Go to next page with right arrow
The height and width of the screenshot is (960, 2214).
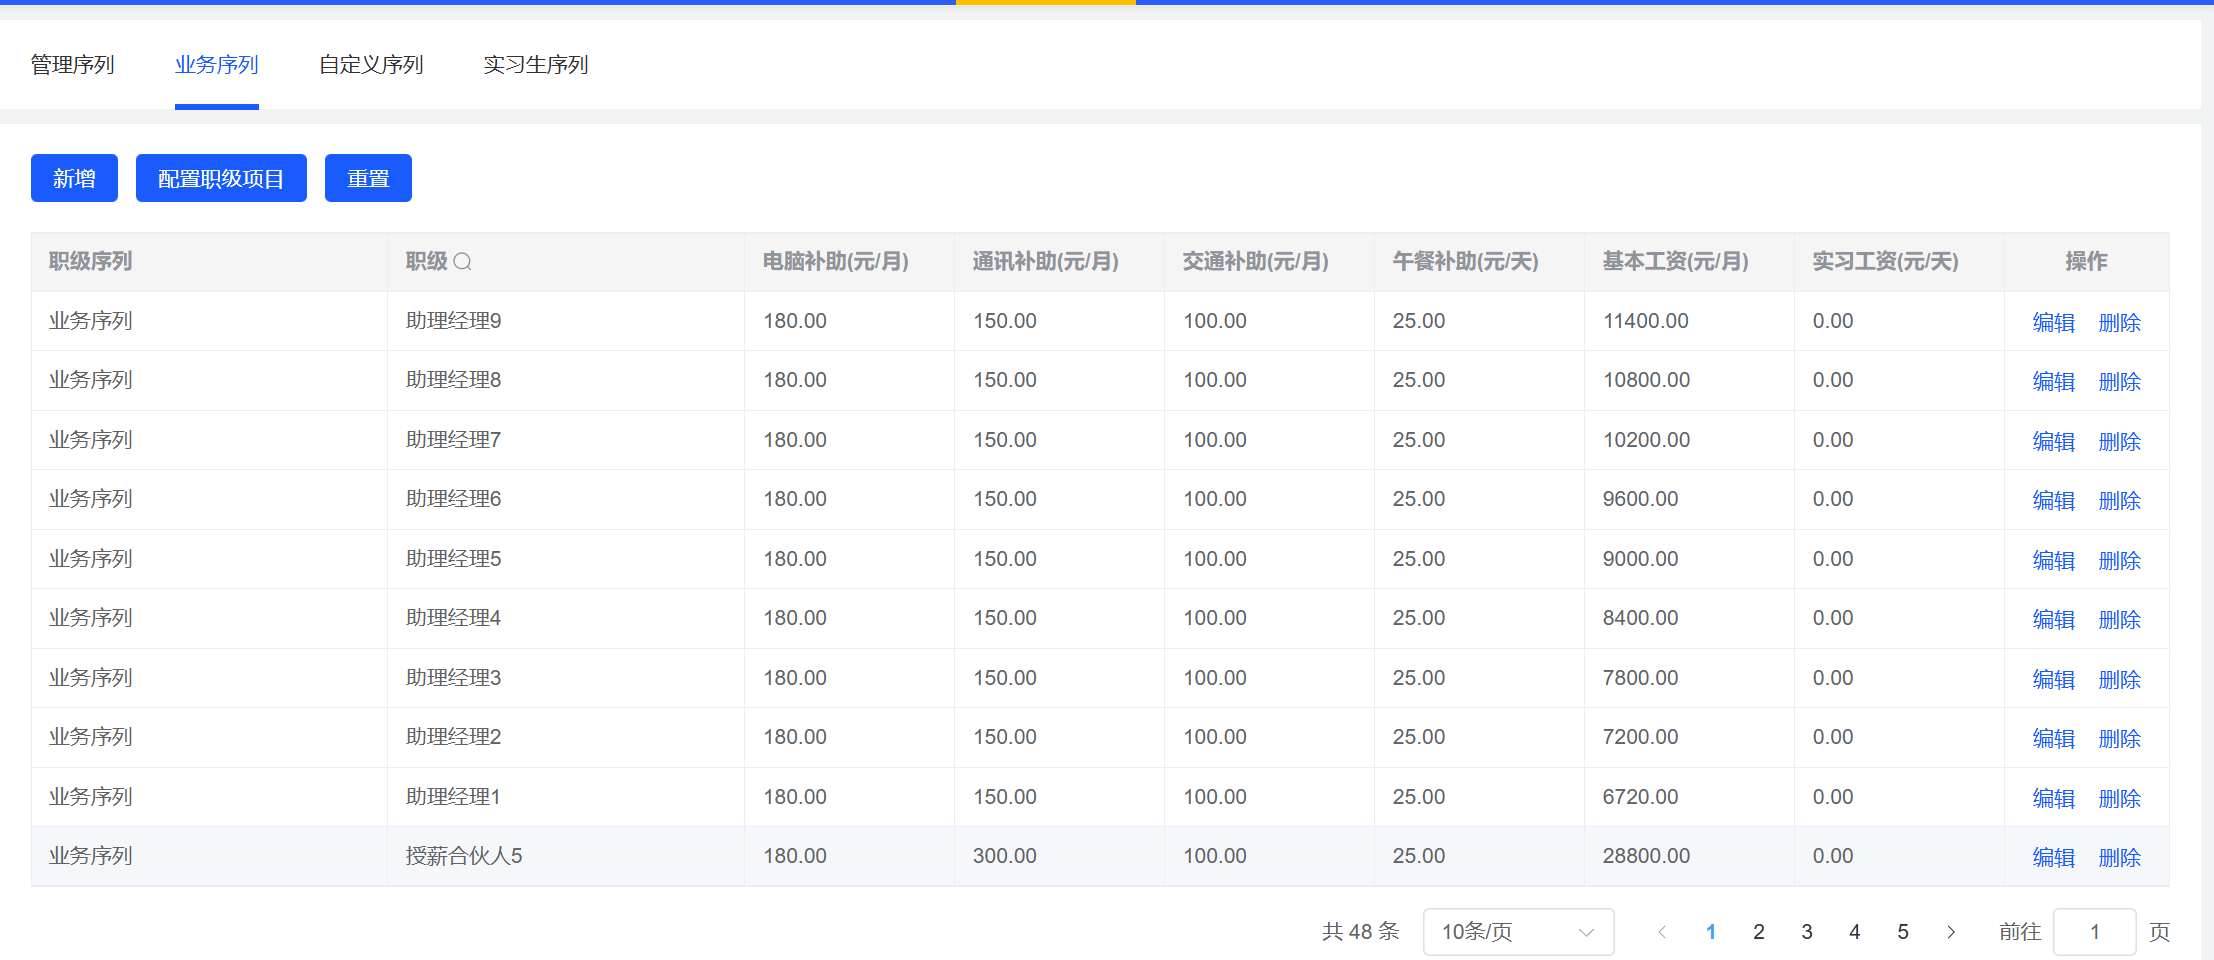coord(1950,932)
